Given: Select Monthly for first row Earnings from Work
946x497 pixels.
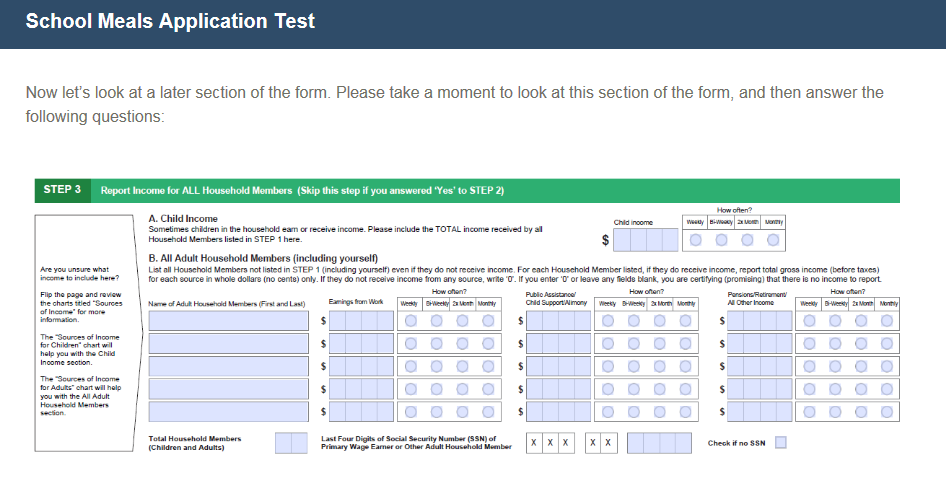Looking at the screenshot, I should [487, 321].
